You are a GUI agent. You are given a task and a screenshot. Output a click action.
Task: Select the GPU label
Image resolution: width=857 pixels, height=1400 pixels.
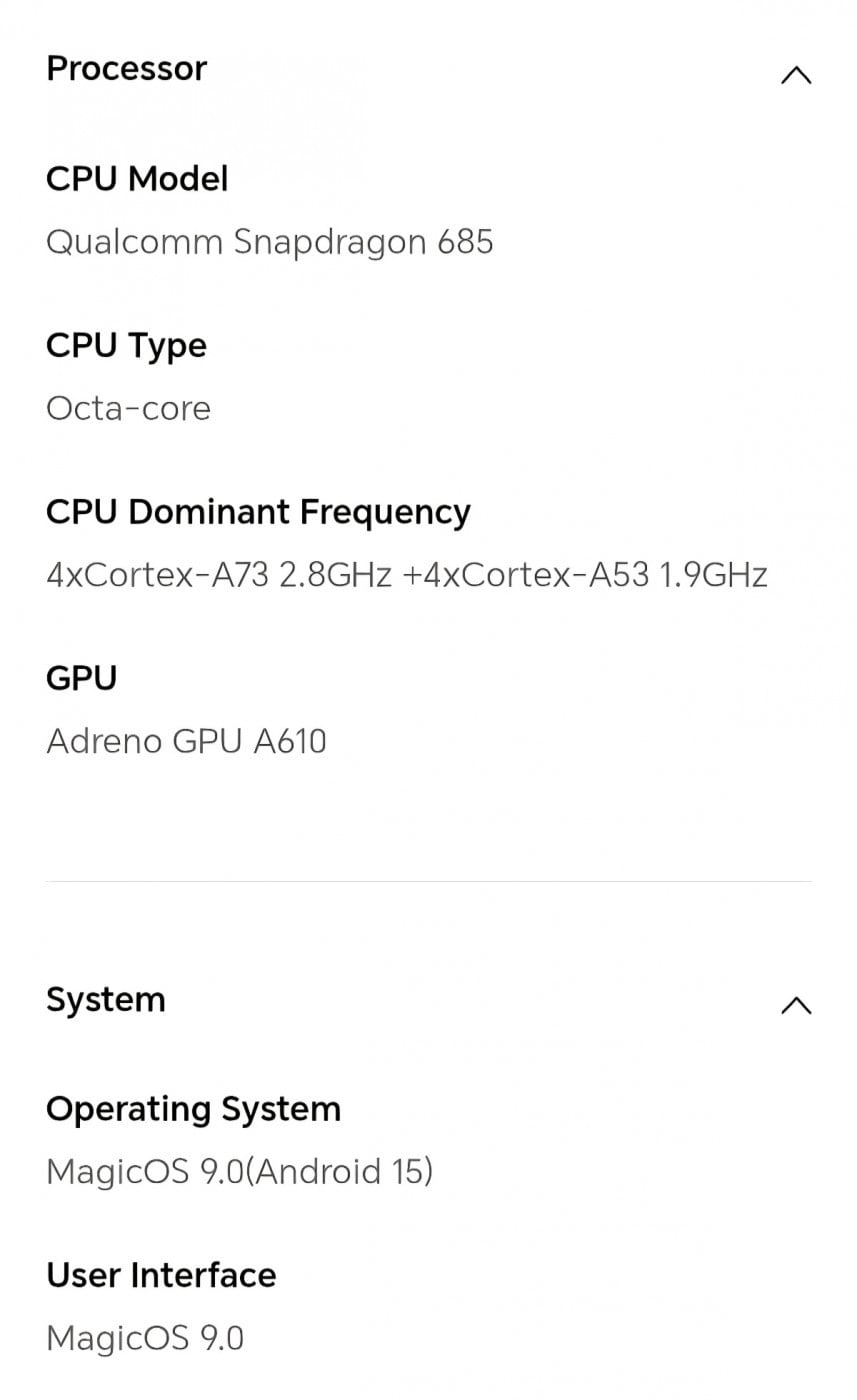coord(81,678)
